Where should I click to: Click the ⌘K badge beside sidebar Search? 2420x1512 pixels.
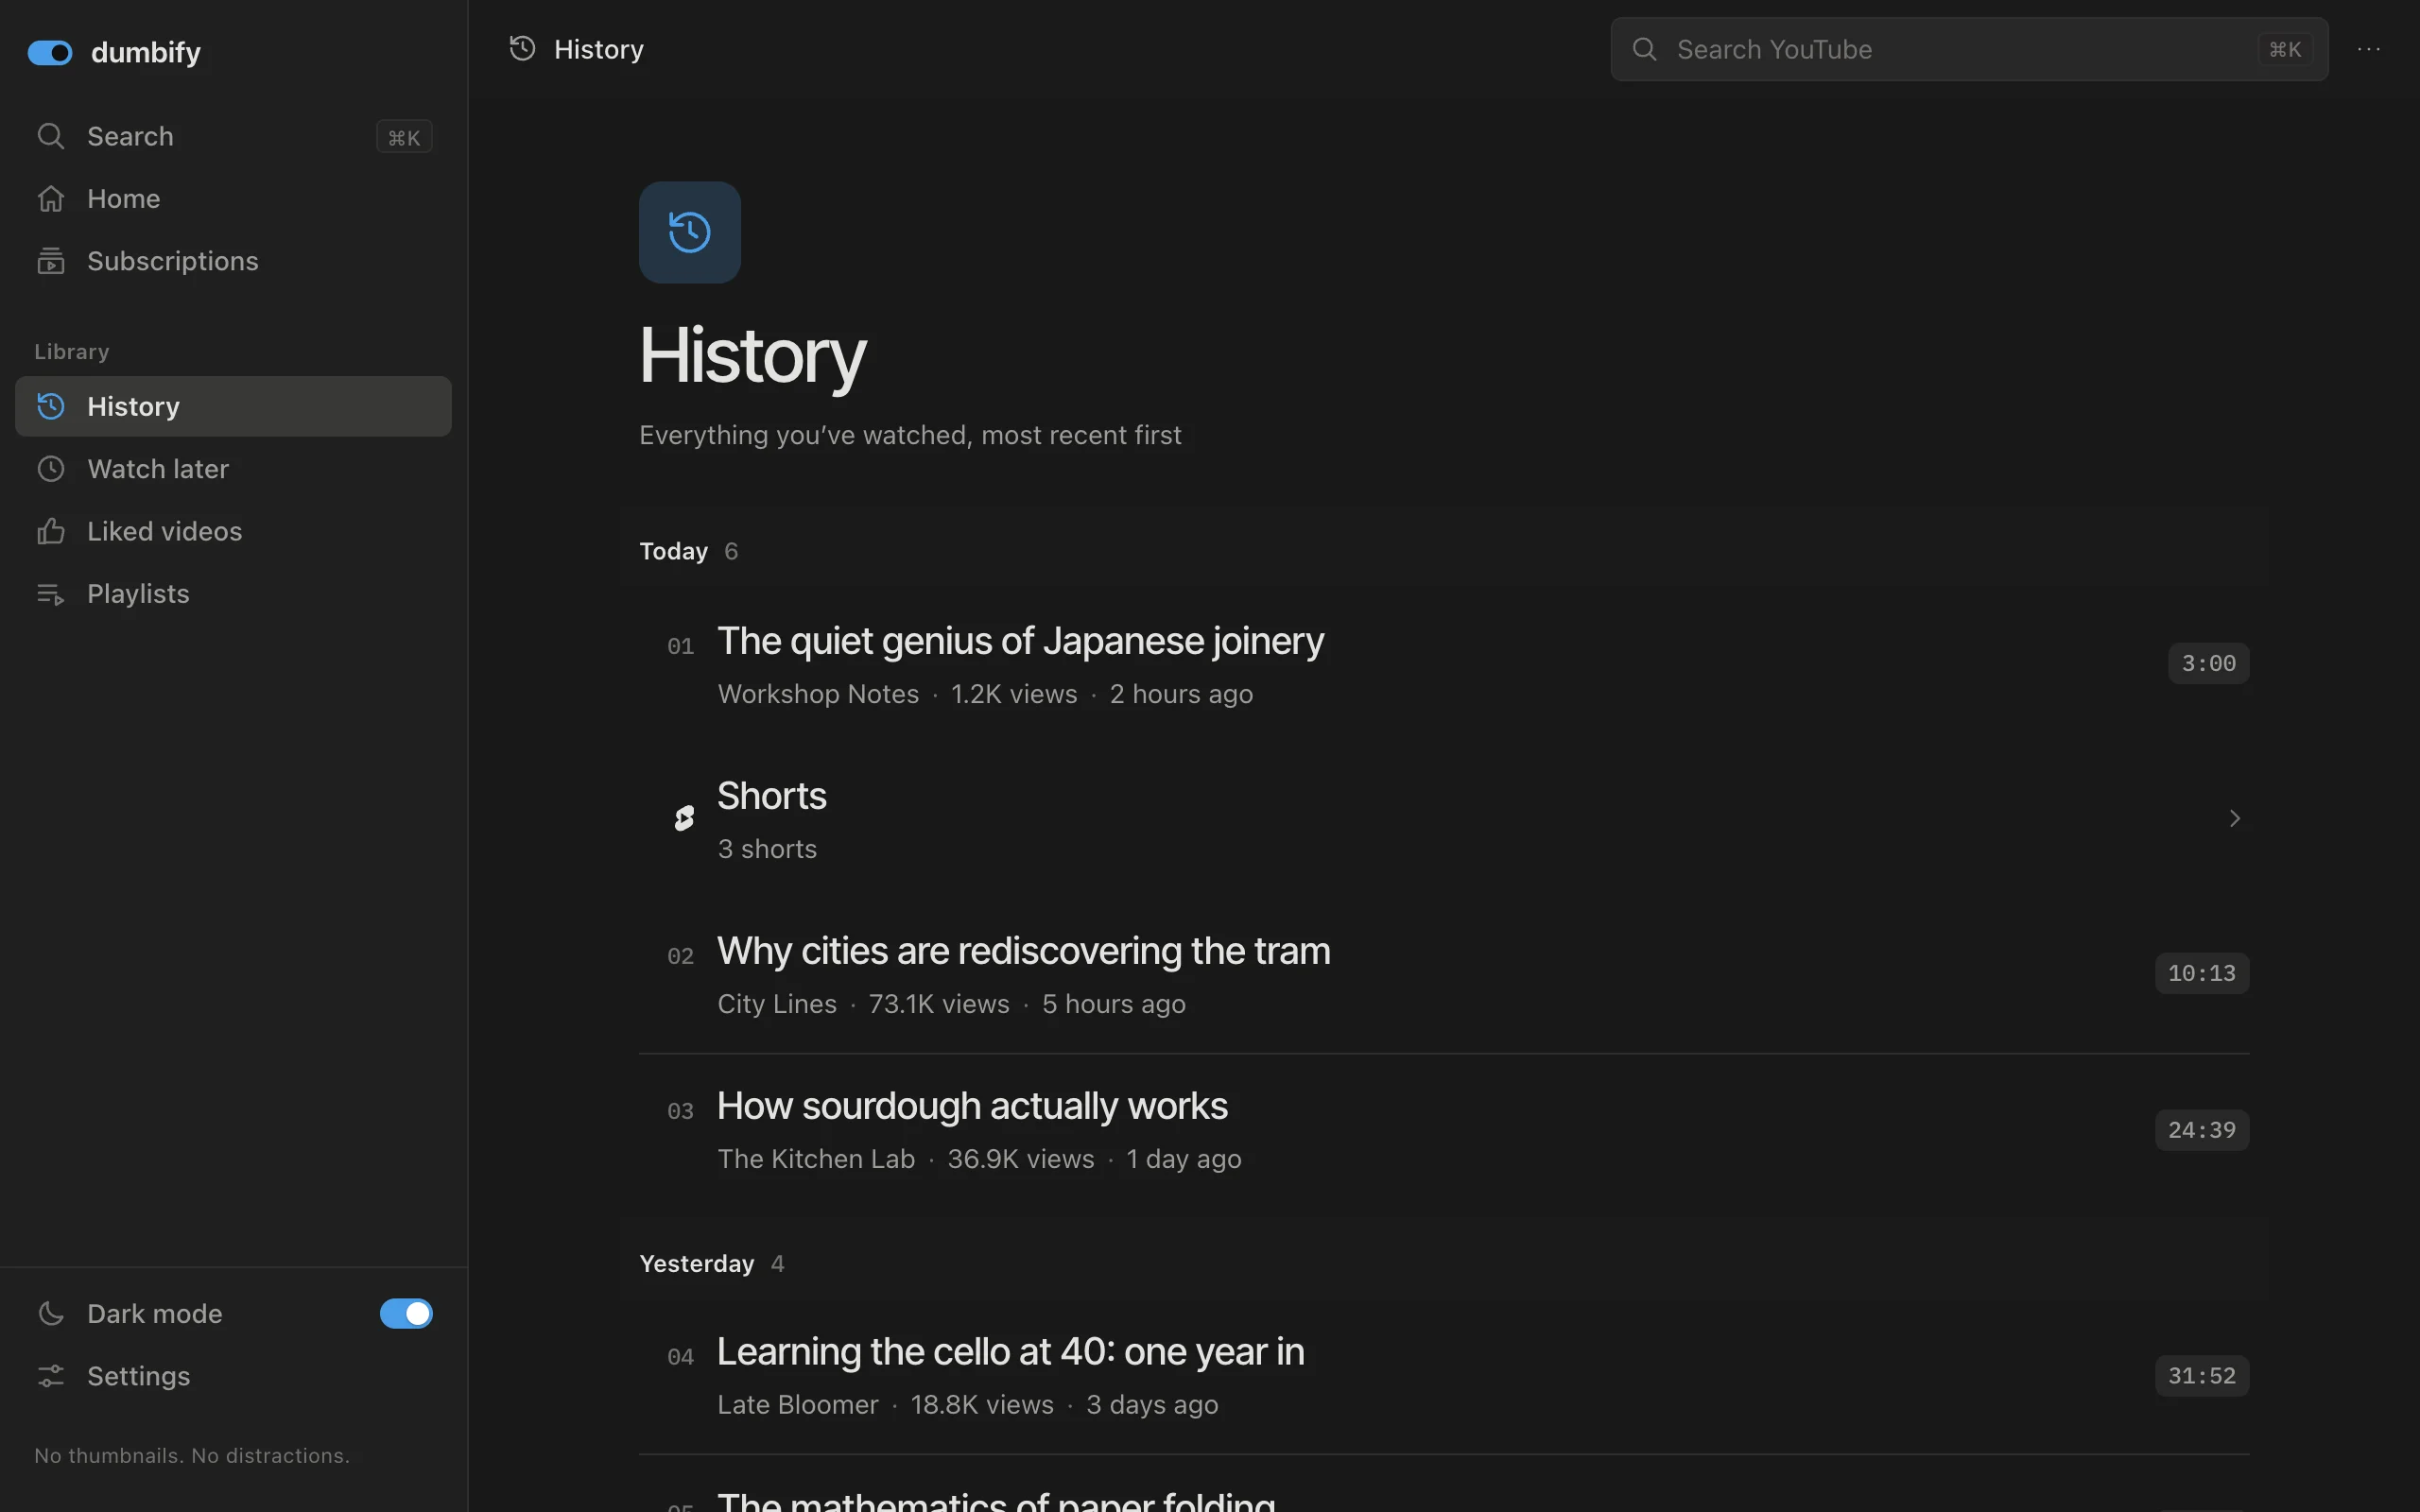click(404, 137)
